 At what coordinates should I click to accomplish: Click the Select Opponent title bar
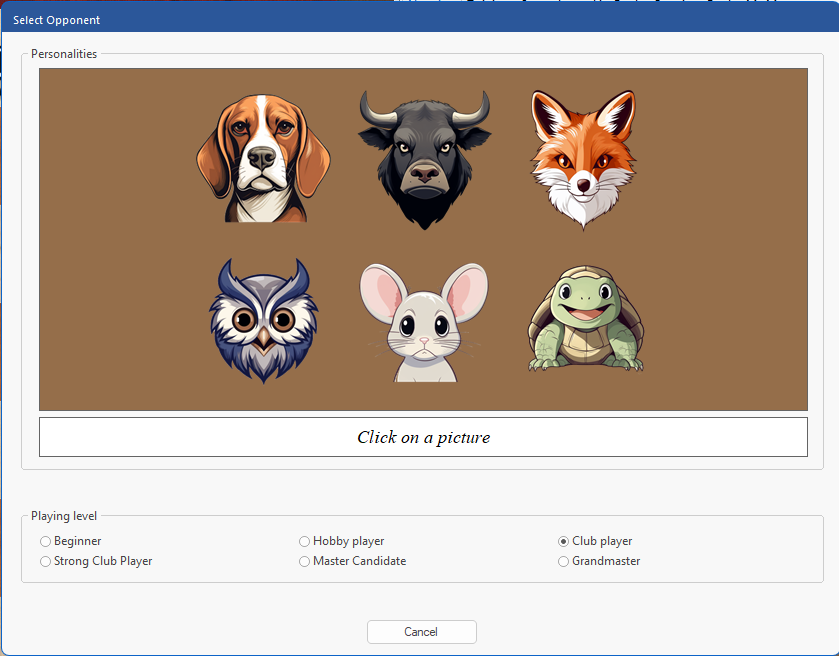coord(420,20)
